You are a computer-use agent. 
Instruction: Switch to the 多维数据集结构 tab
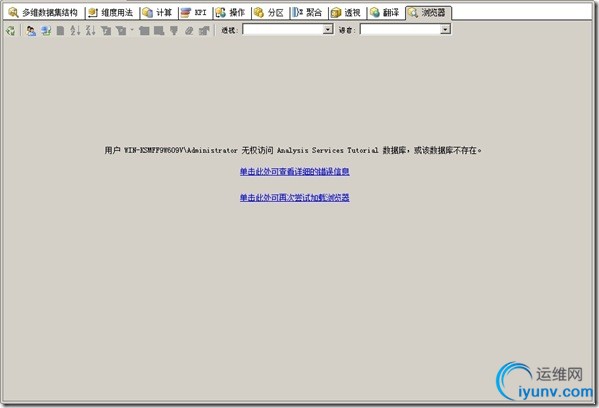[x=44, y=13]
